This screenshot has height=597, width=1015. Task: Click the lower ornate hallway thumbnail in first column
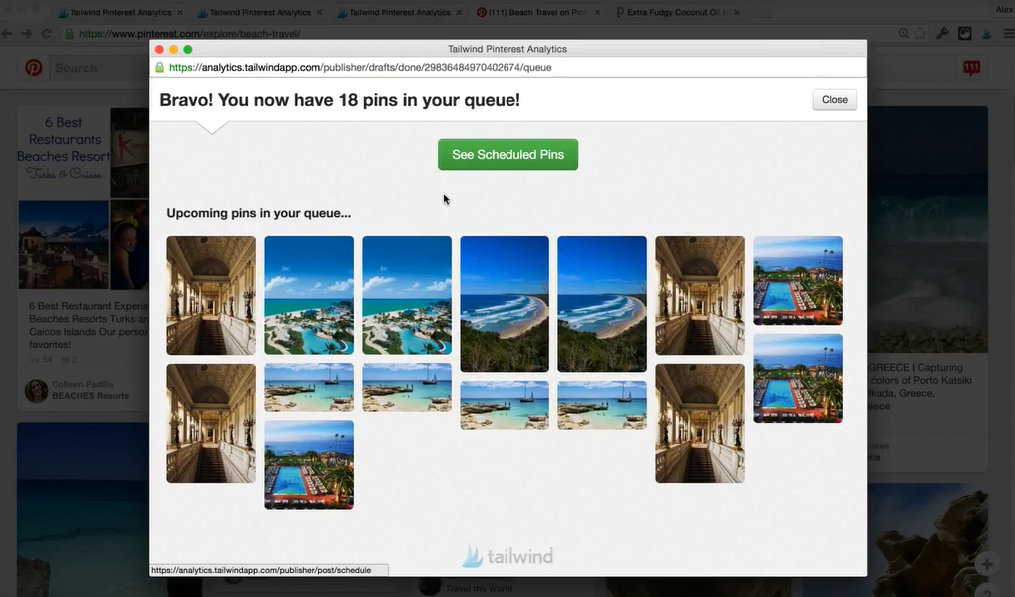coord(211,423)
